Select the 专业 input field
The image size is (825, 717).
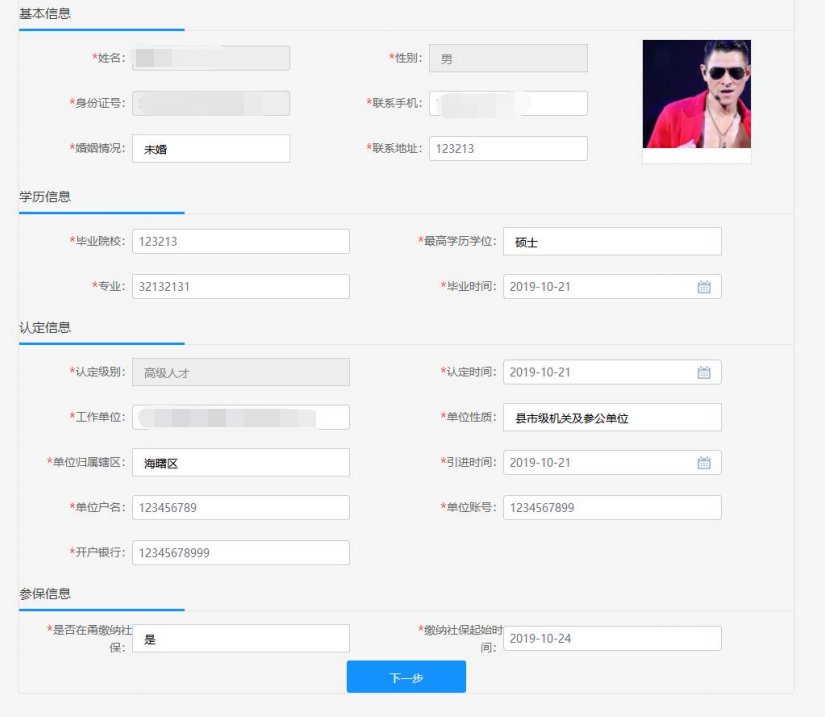241,287
